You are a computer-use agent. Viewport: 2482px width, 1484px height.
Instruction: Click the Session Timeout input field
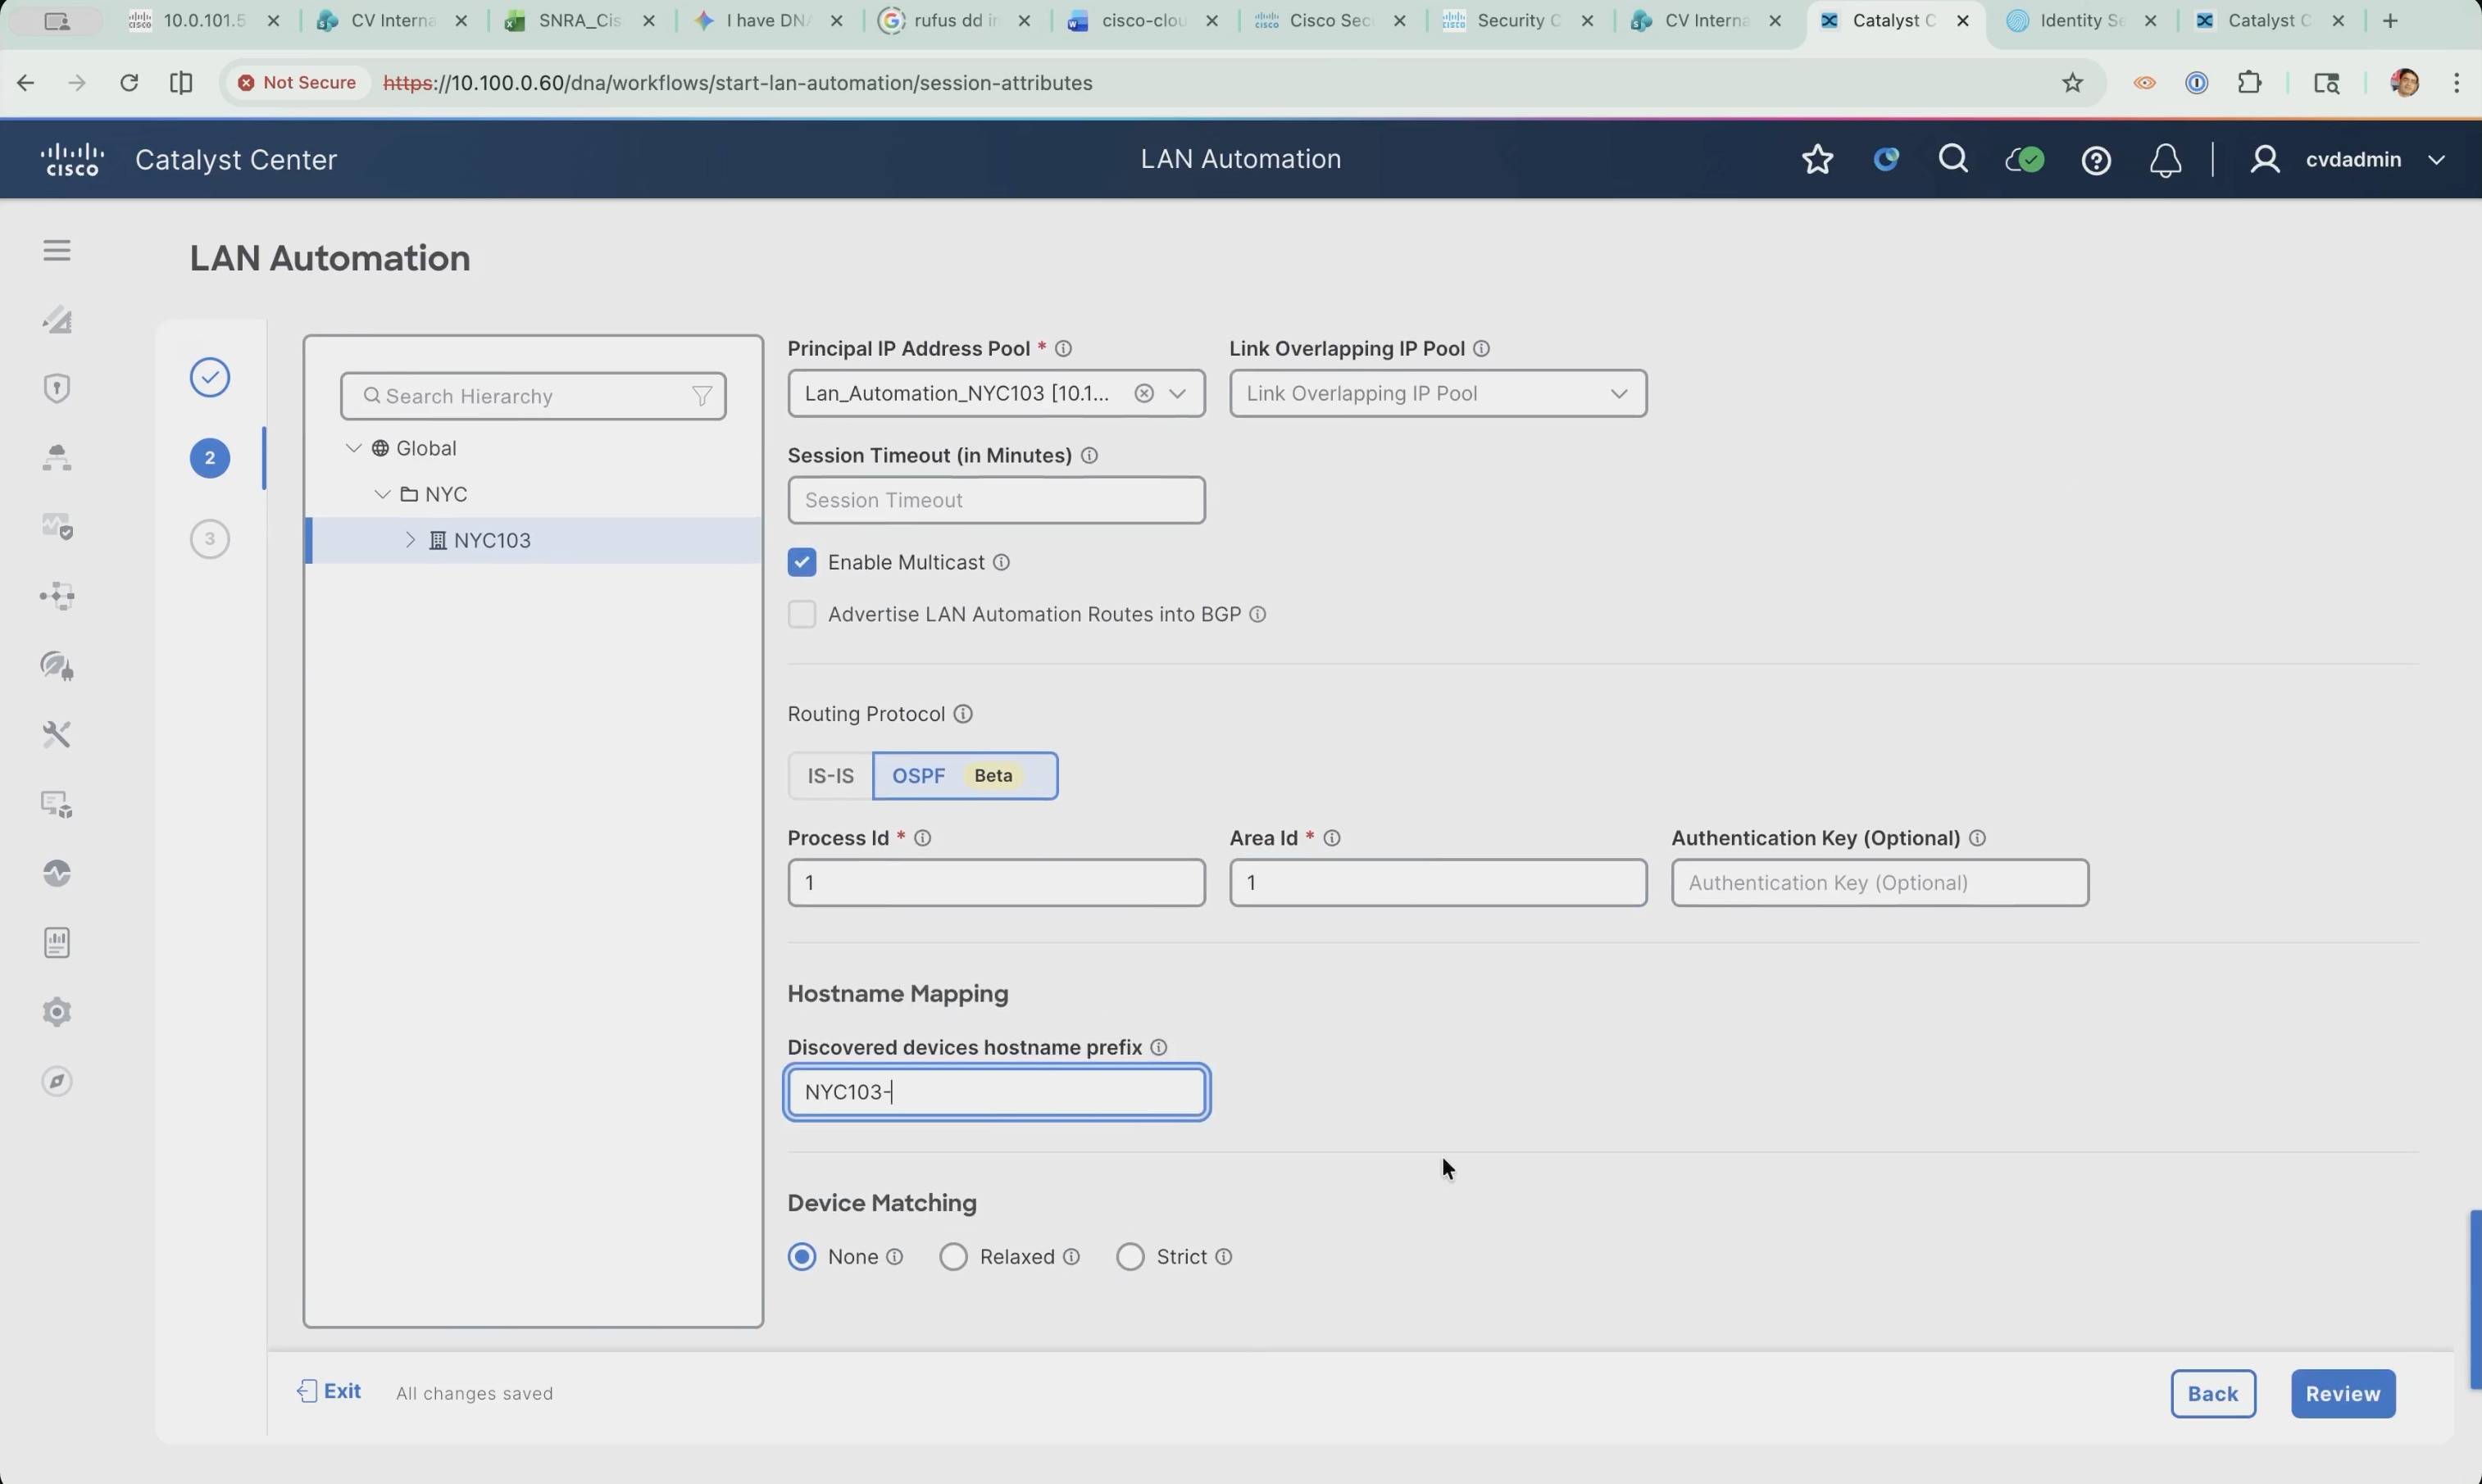point(996,500)
